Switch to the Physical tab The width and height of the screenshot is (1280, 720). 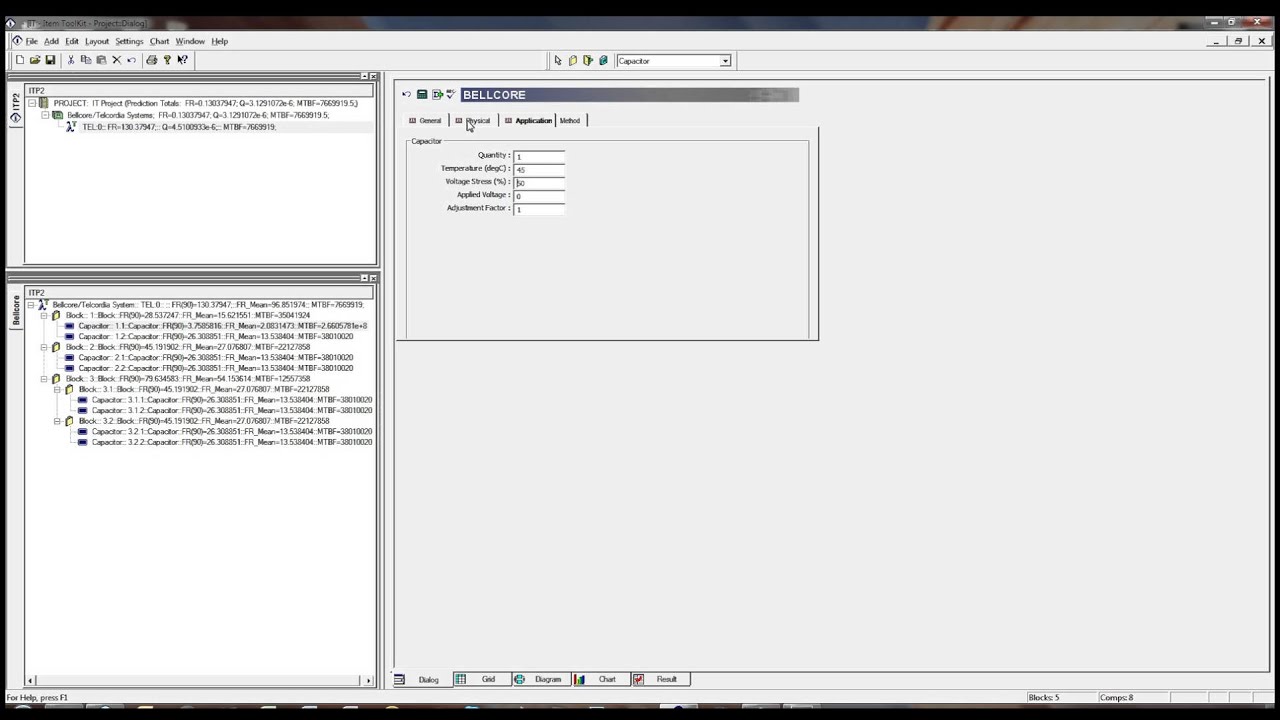point(473,121)
